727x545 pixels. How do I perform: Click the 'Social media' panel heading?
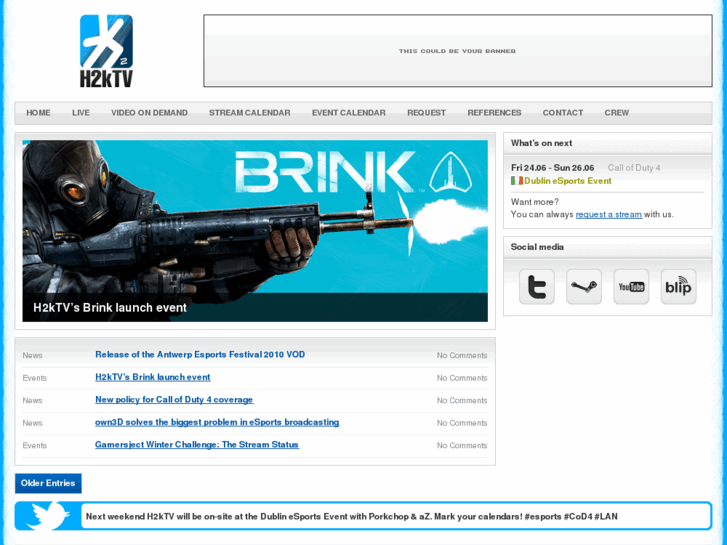pyautogui.click(x=537, y=247)
